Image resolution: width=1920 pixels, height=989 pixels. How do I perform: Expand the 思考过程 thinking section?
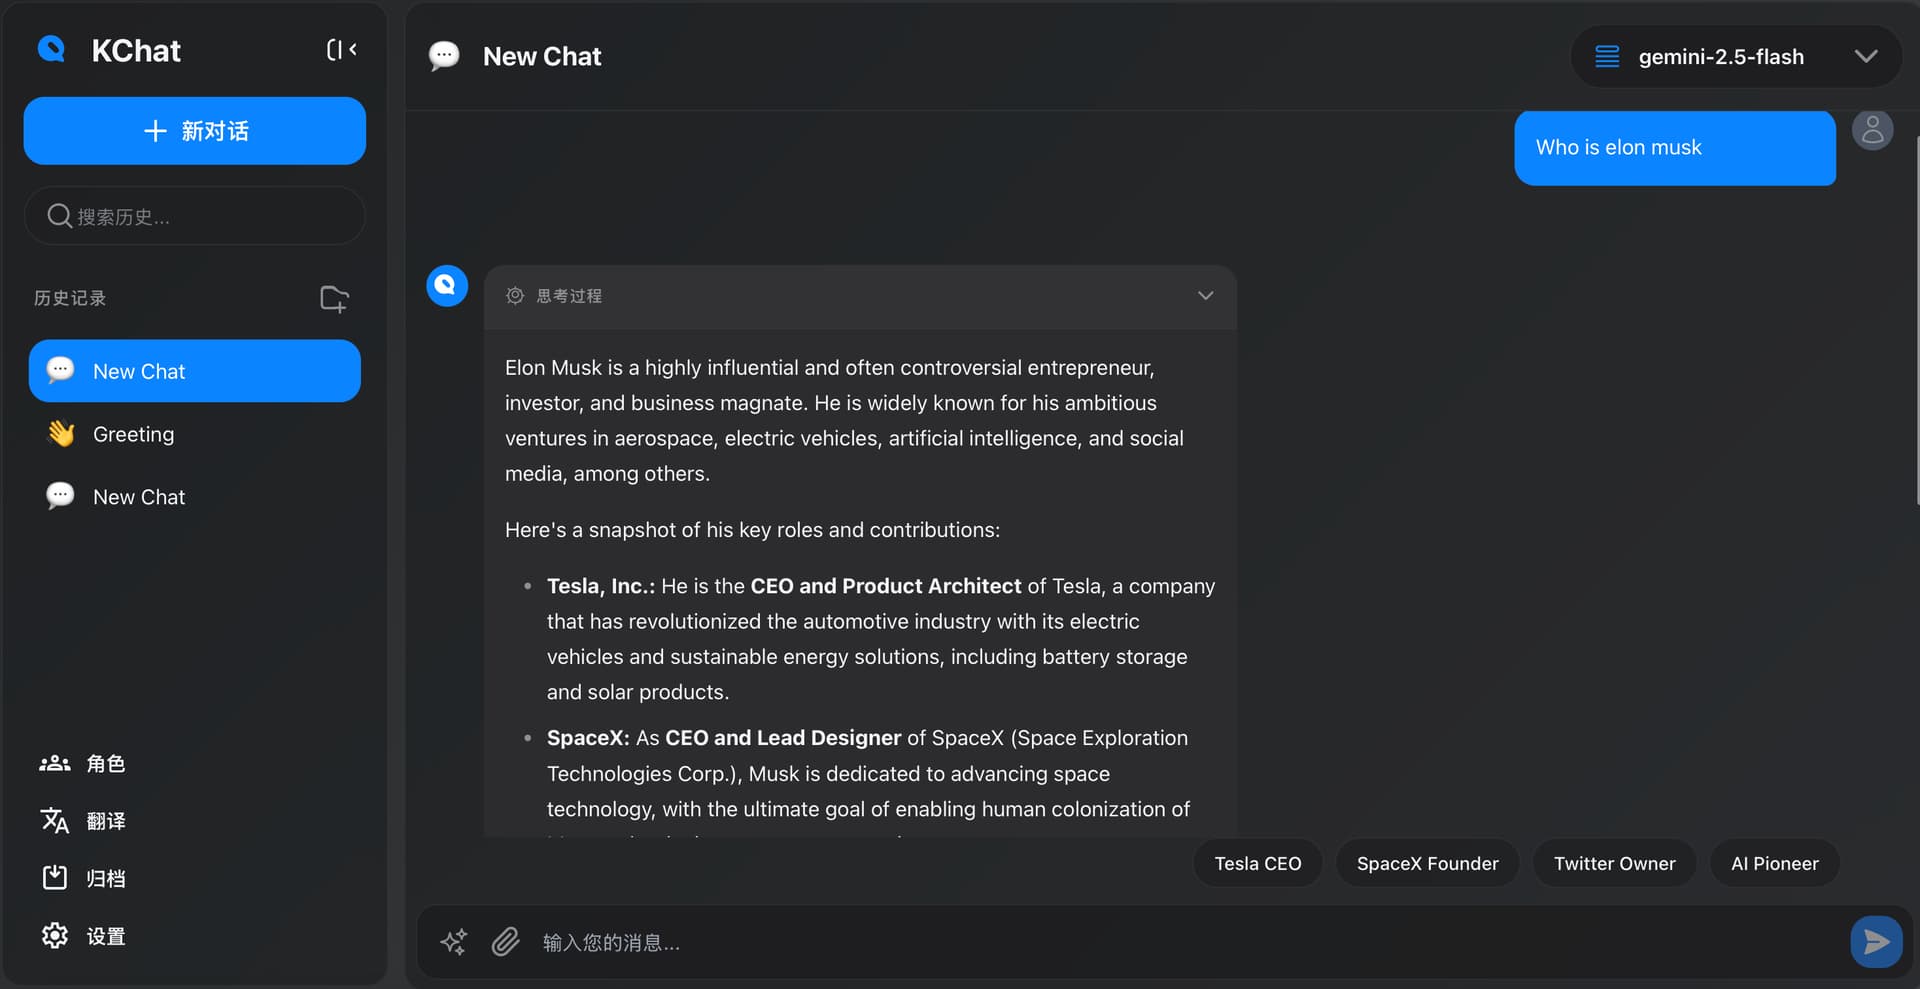pyautogui.click(x=1205, y=296)
